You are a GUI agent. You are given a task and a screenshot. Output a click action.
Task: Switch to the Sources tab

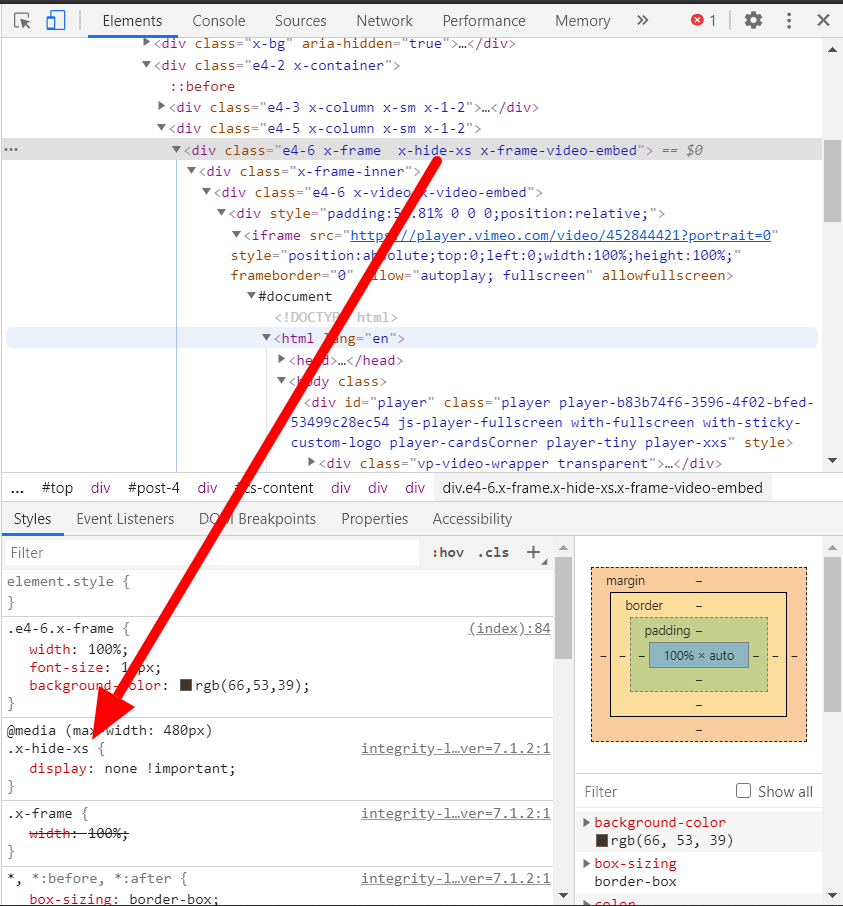pos(300,21)
